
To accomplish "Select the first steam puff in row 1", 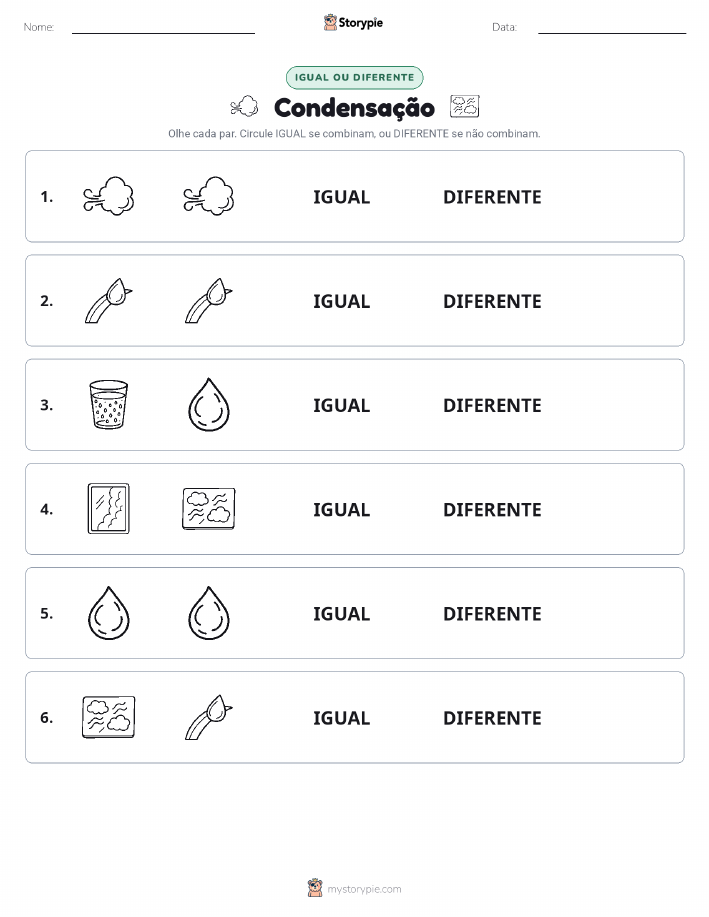I will click(x=109, y=196).
